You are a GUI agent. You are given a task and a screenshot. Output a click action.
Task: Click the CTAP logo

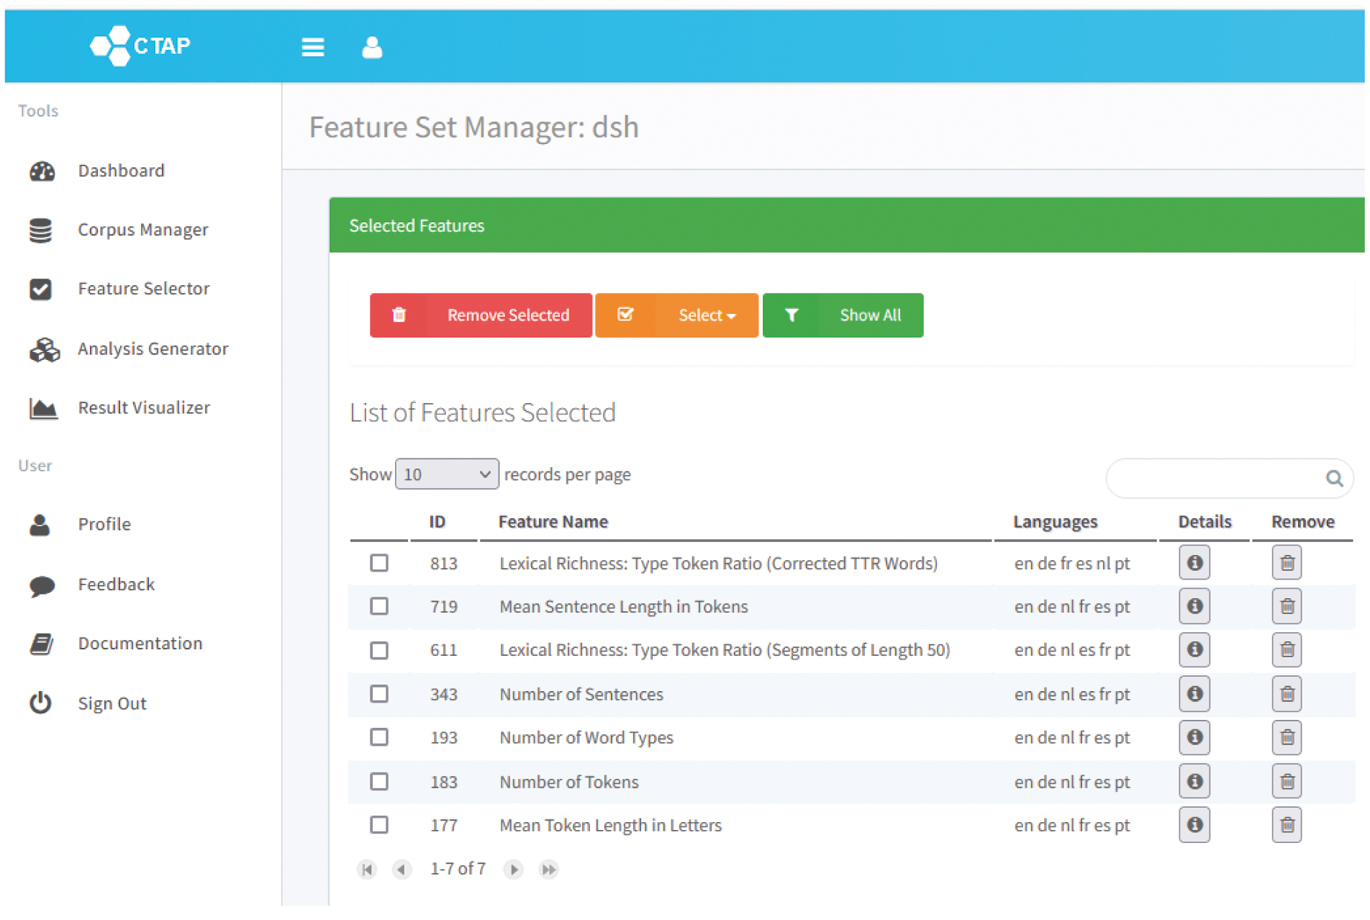pos(140,46)
